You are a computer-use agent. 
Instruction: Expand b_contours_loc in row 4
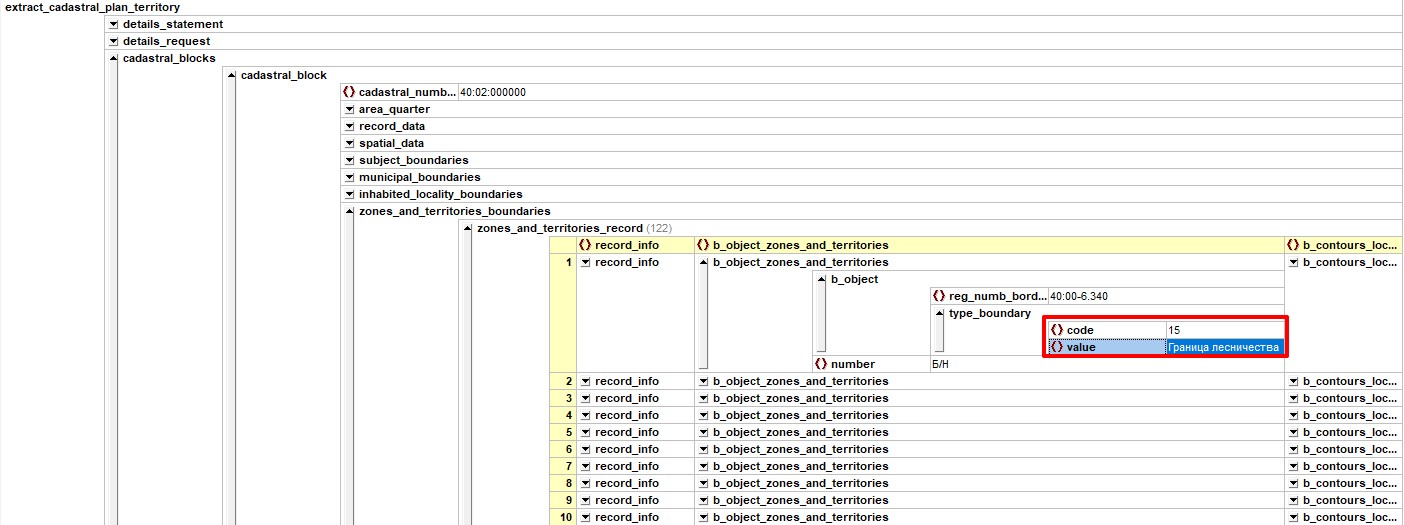(x=1293, y=415)
